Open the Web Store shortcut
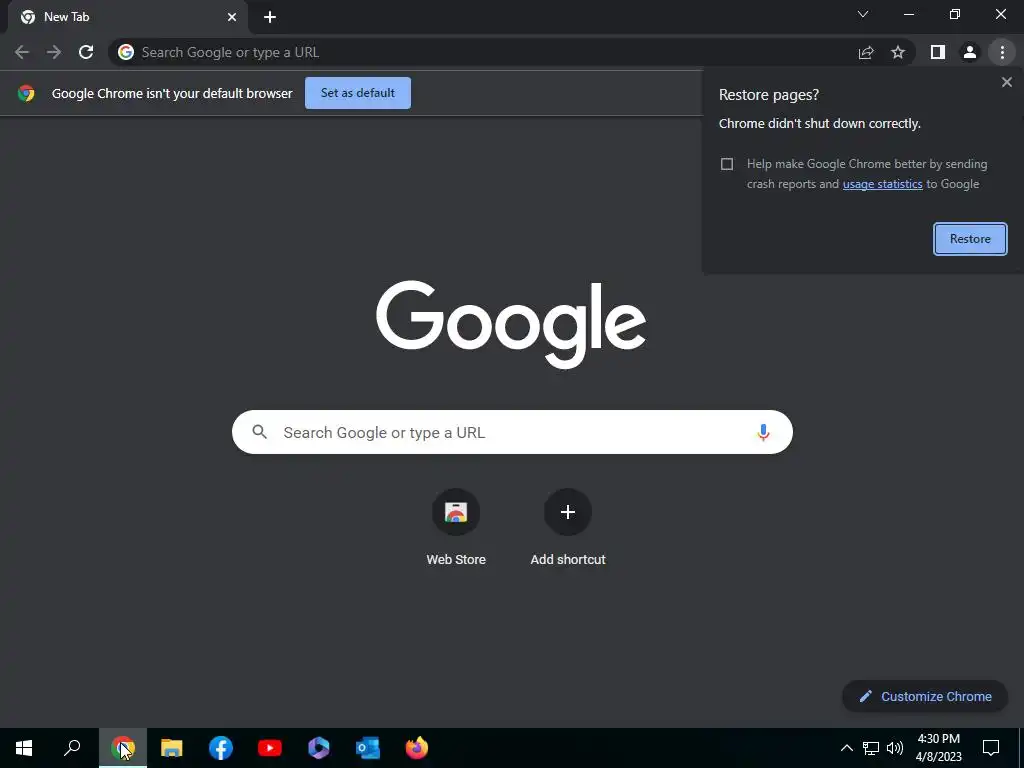Image resolution: width=1024 pixels, height=768 pixels. point(456,527)
